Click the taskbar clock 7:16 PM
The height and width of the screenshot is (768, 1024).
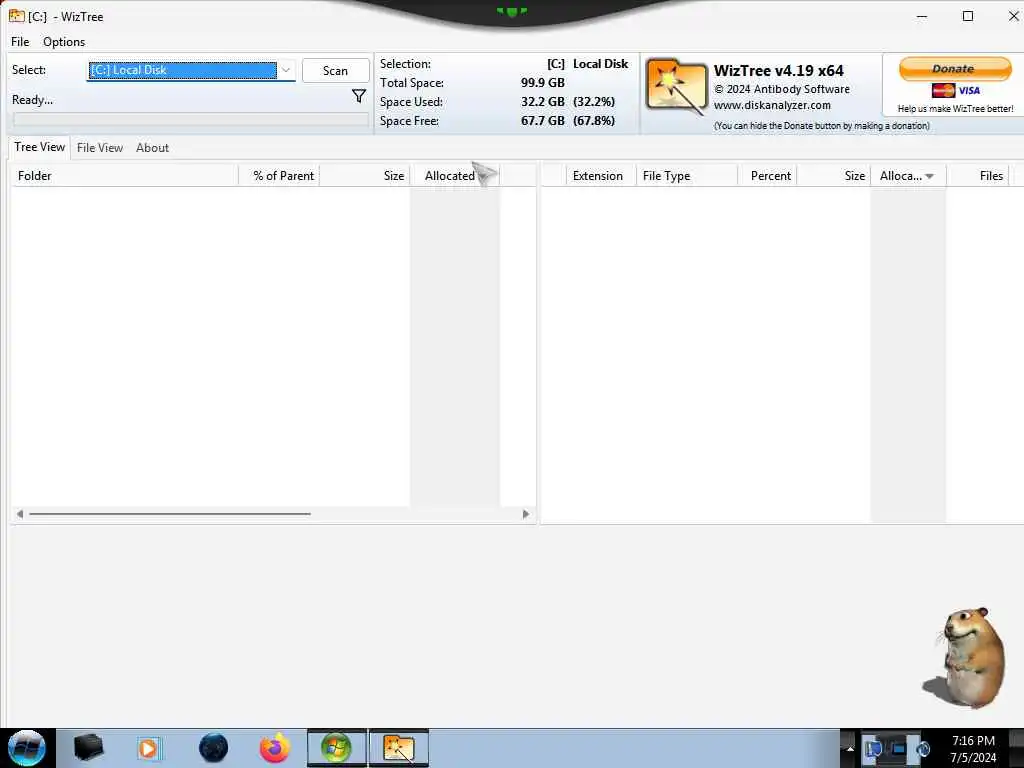coord(973,741)
